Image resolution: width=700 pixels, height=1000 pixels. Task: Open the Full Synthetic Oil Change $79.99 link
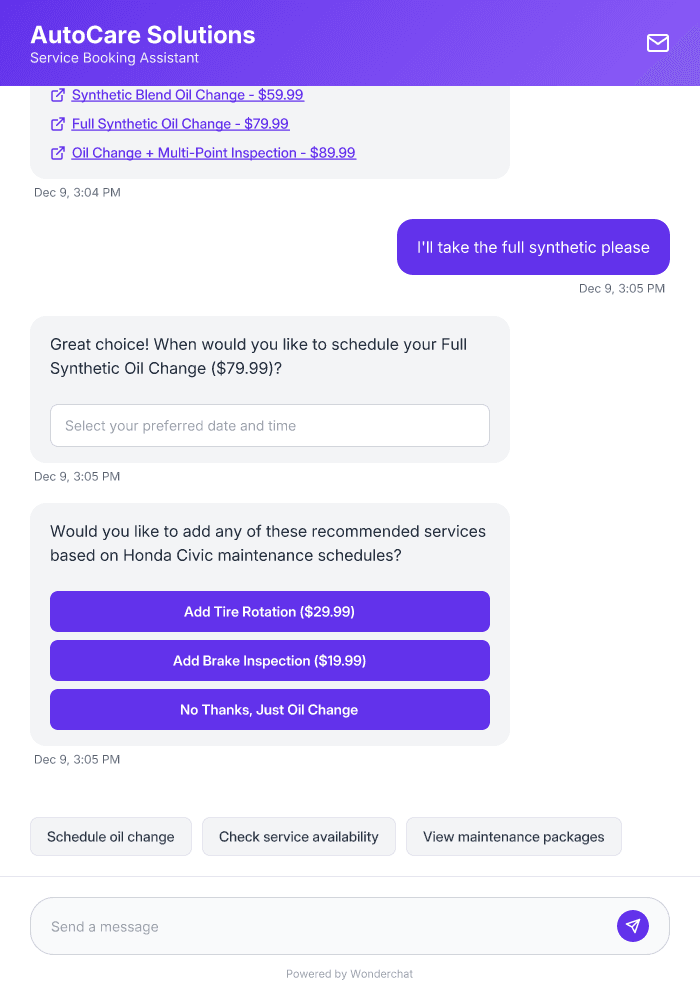[x=179, y=123]
